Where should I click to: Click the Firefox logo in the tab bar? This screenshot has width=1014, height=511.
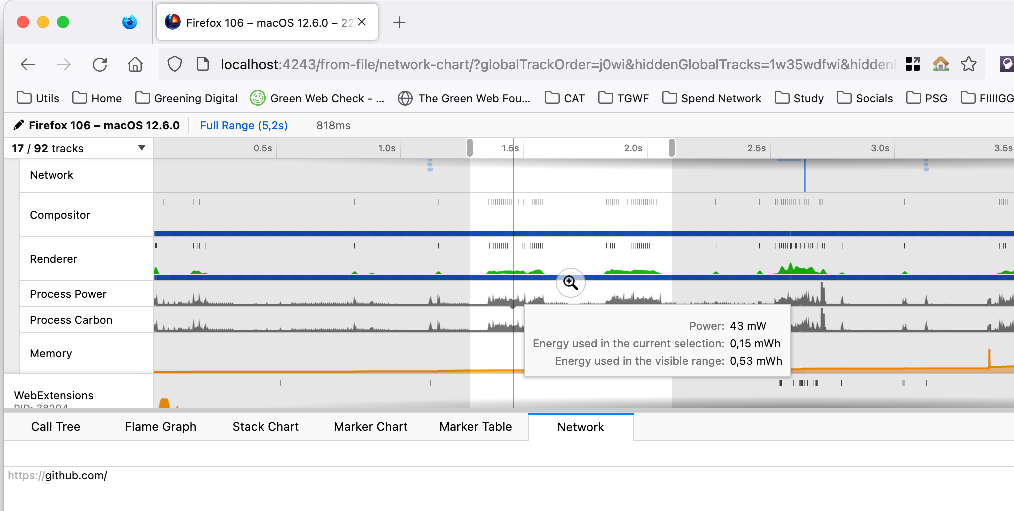tap(129, 22)
